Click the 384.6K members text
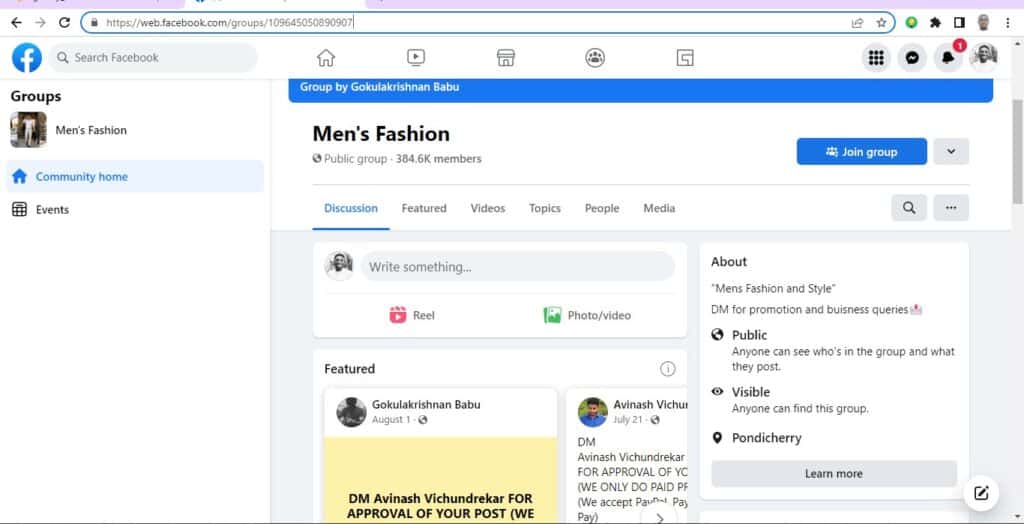Screen dimensions: 1024x524 pos(438,159)
